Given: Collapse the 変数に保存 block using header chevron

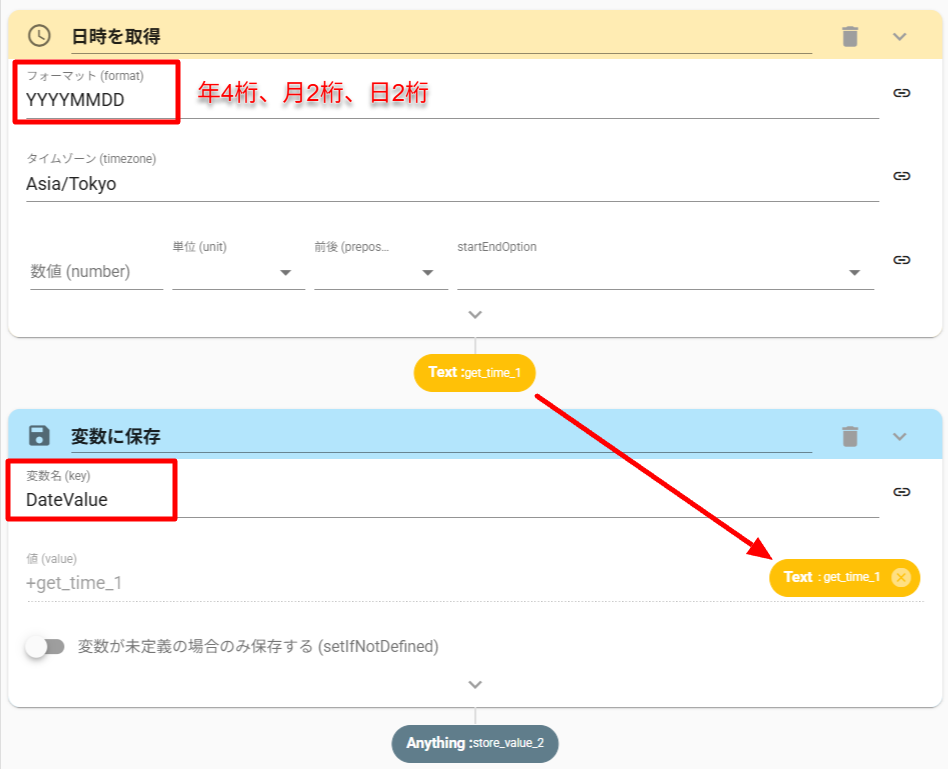Looking at the screenshot, I should pyautogui.click(x=899, y=435).
